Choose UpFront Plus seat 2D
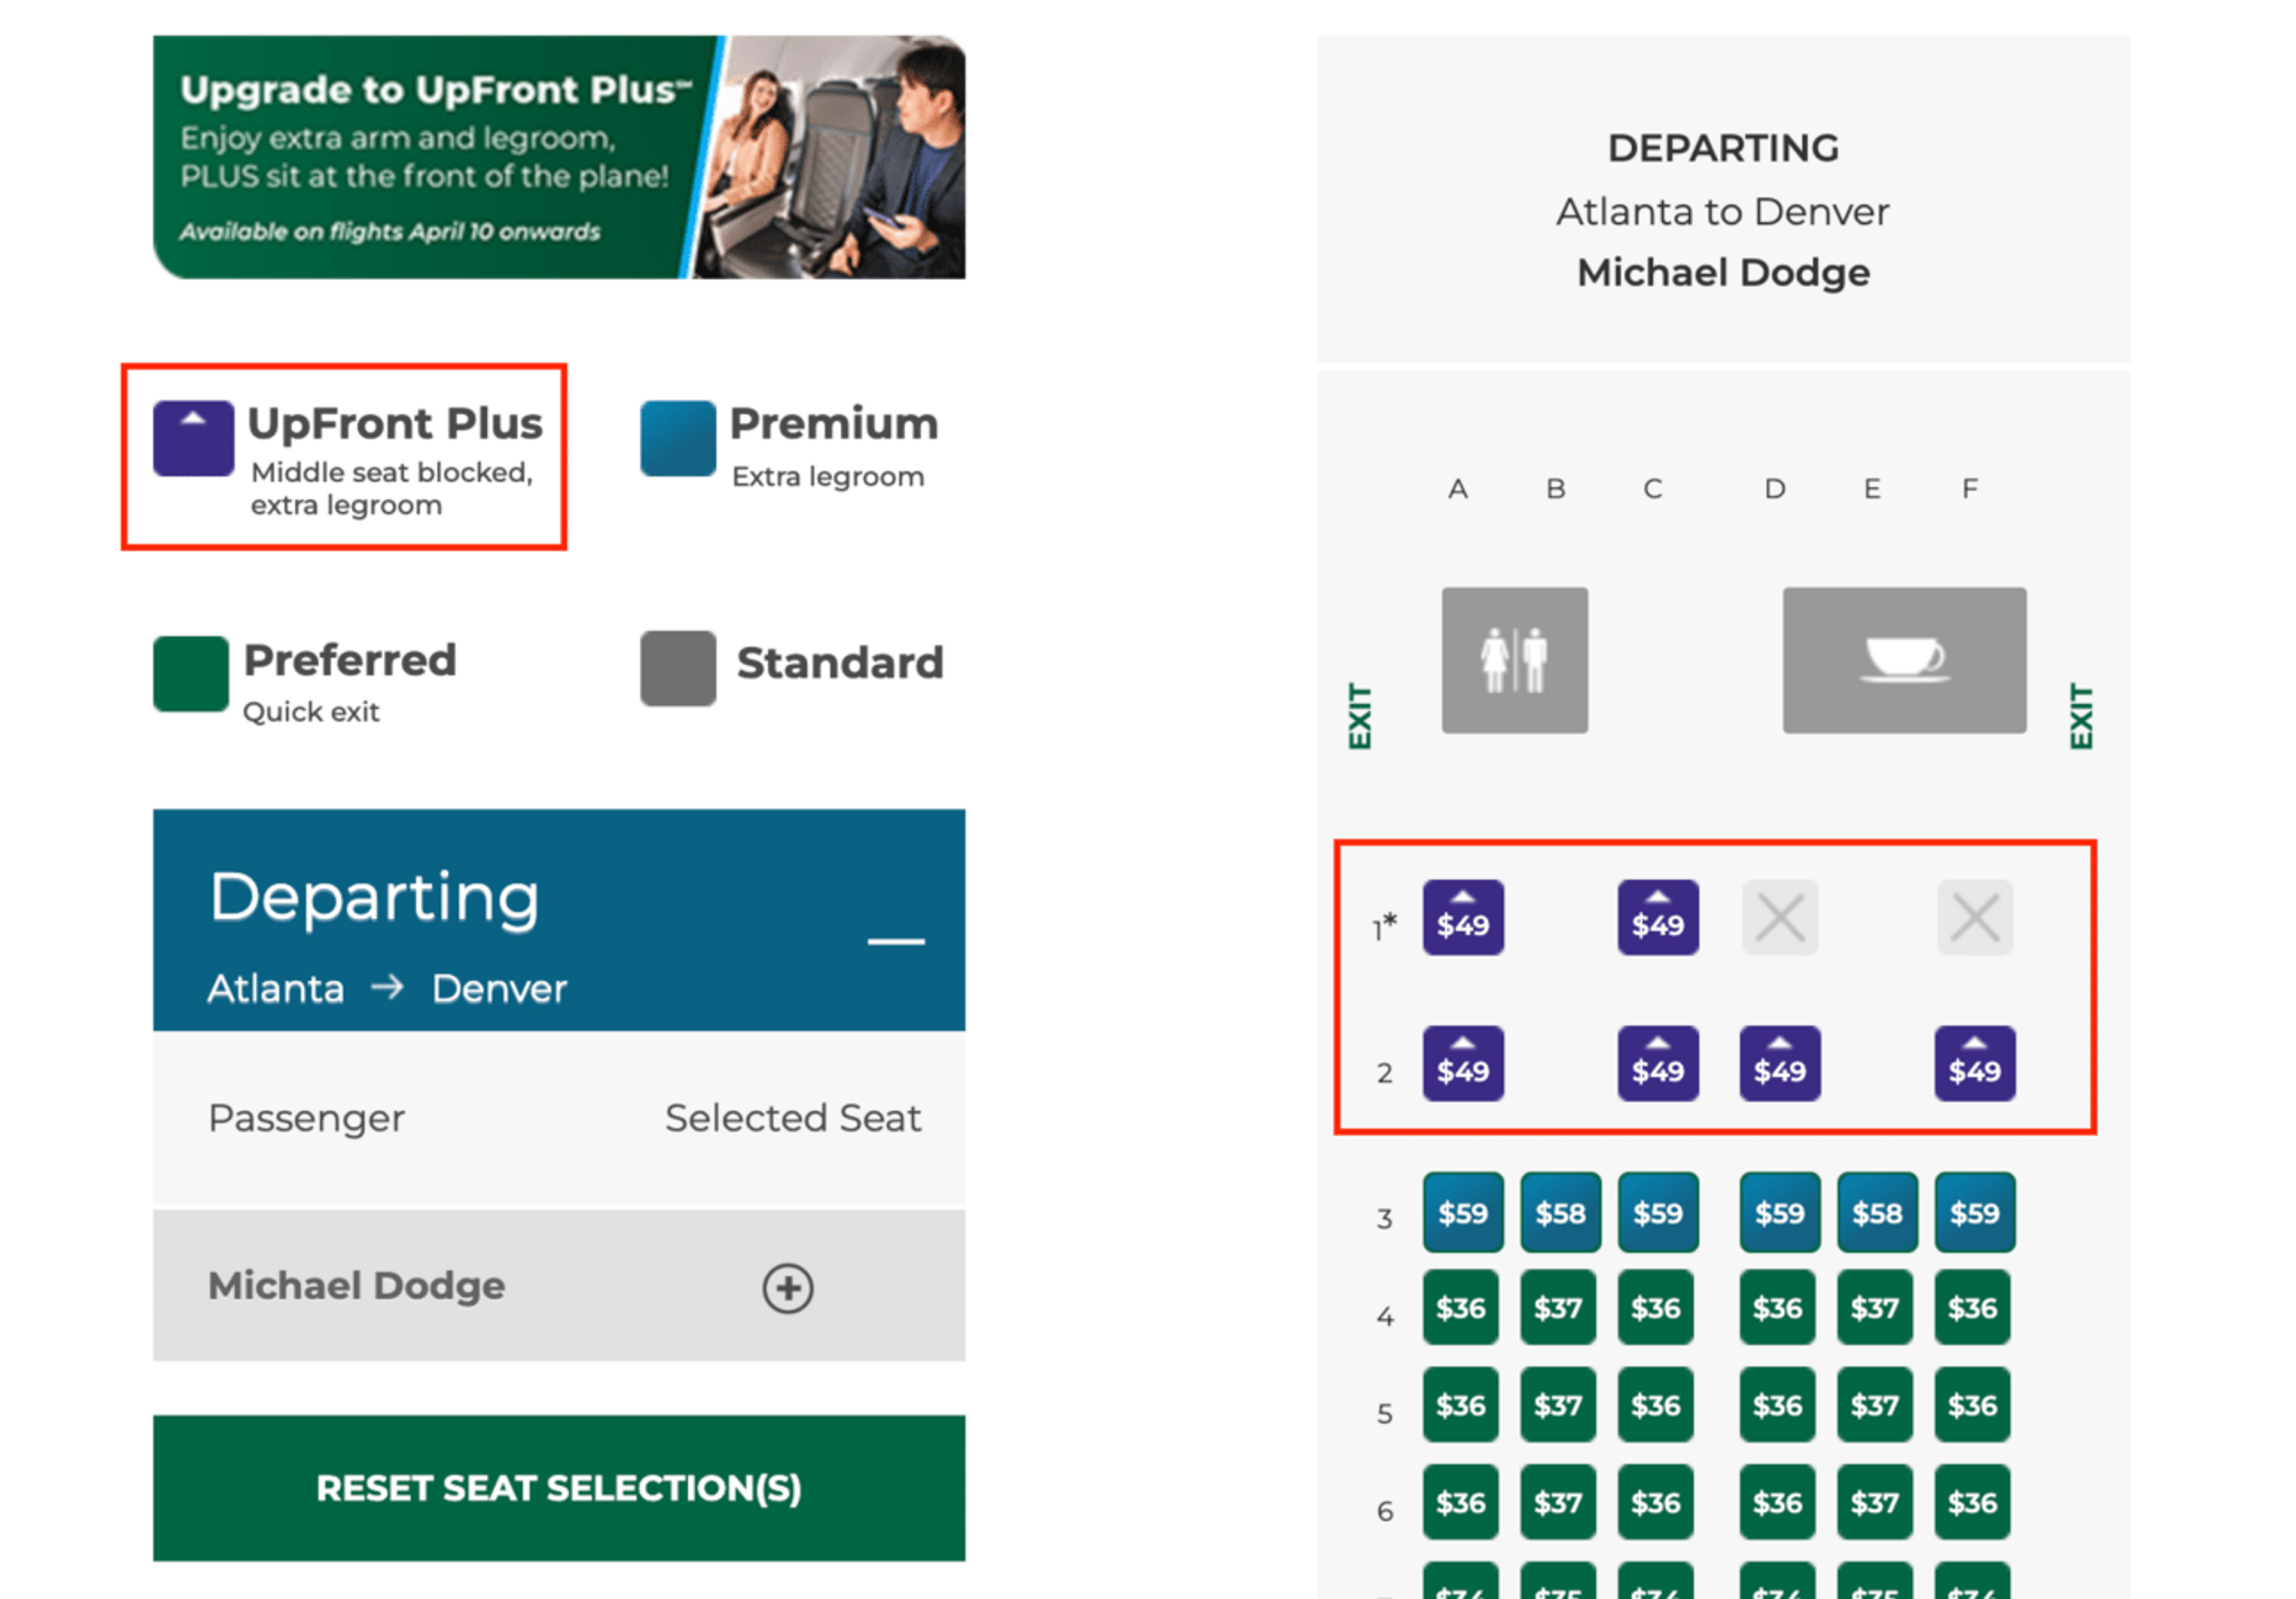Viewport: 2296px width, 1599px height. (x=1780, y=1063)
